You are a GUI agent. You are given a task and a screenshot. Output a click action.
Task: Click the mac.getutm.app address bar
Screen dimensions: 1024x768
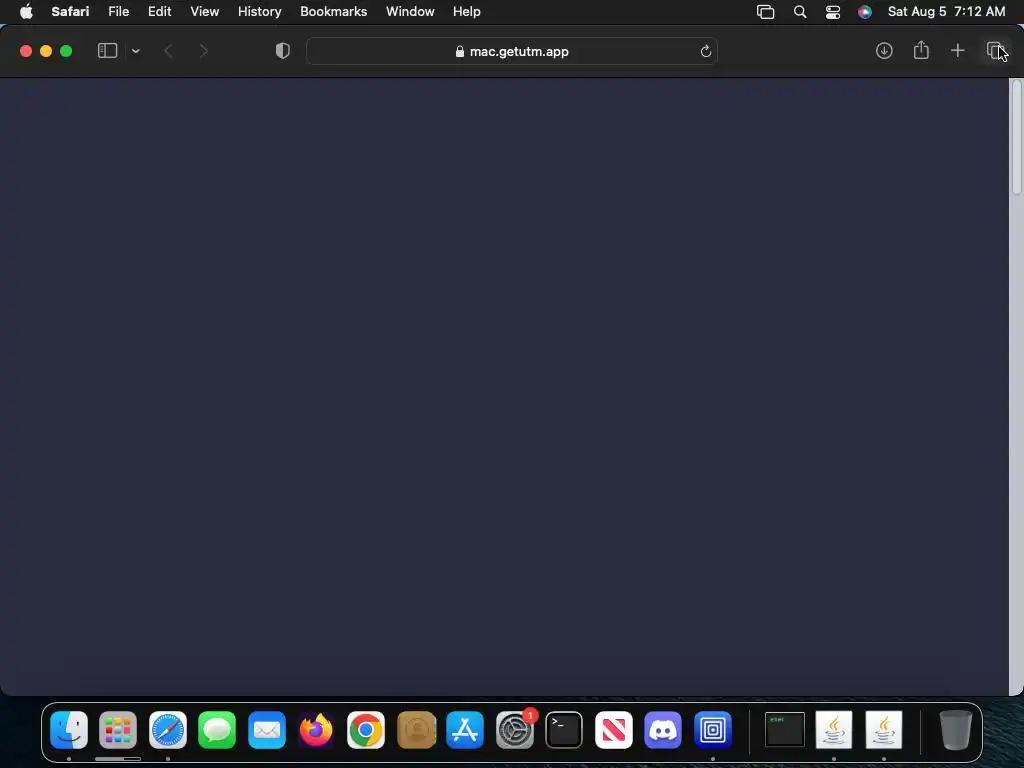[512, 52]
